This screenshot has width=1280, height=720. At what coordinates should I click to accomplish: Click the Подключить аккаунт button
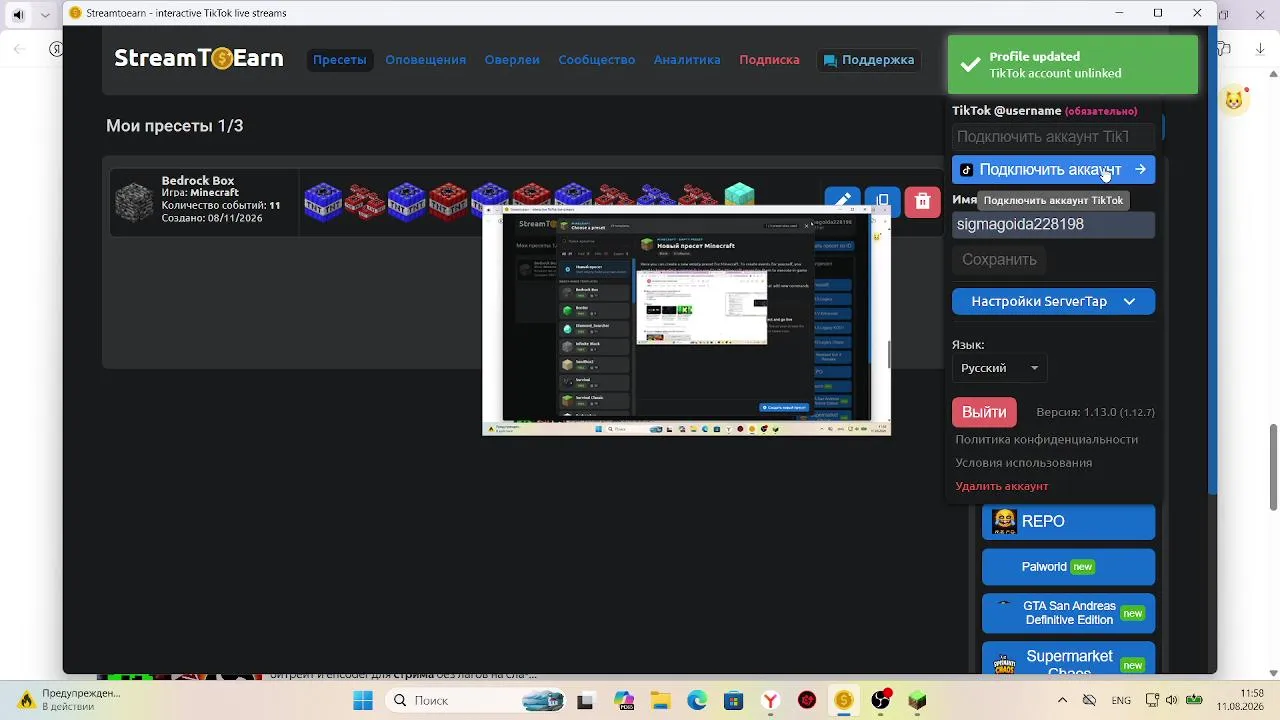(1053, 170)
